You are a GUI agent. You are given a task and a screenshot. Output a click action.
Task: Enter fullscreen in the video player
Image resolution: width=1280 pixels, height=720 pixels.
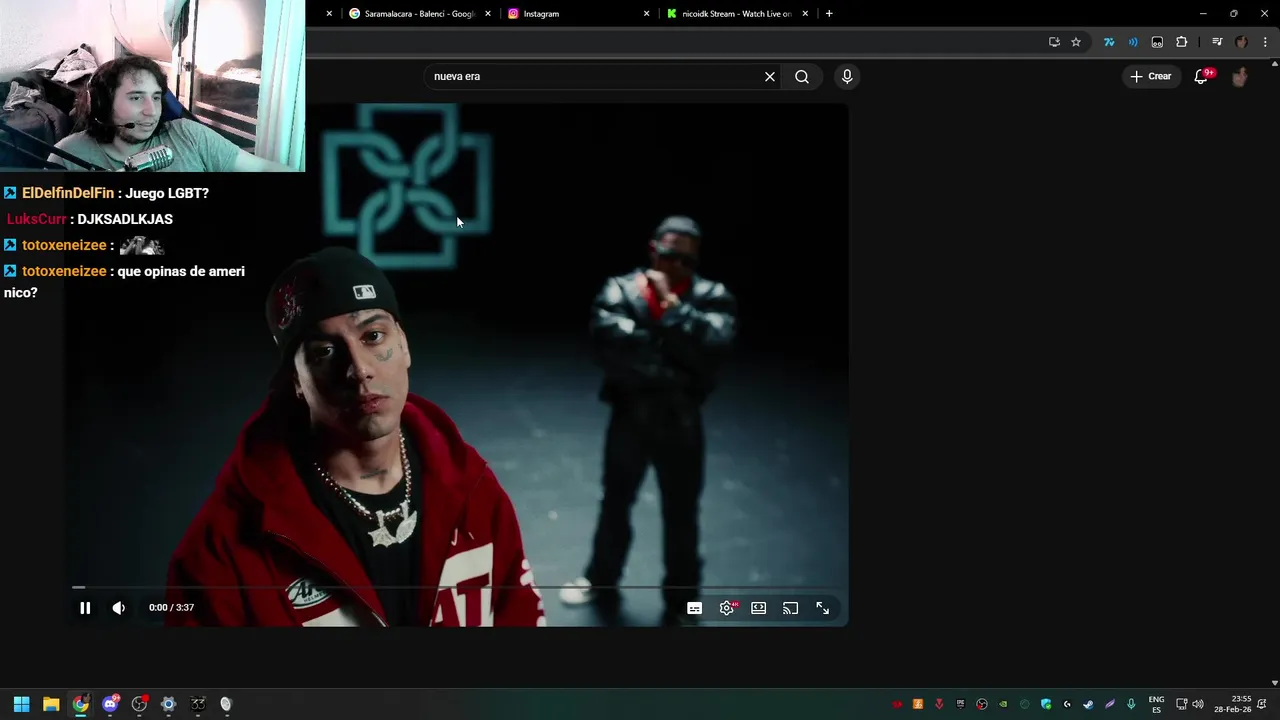(822, 608)
